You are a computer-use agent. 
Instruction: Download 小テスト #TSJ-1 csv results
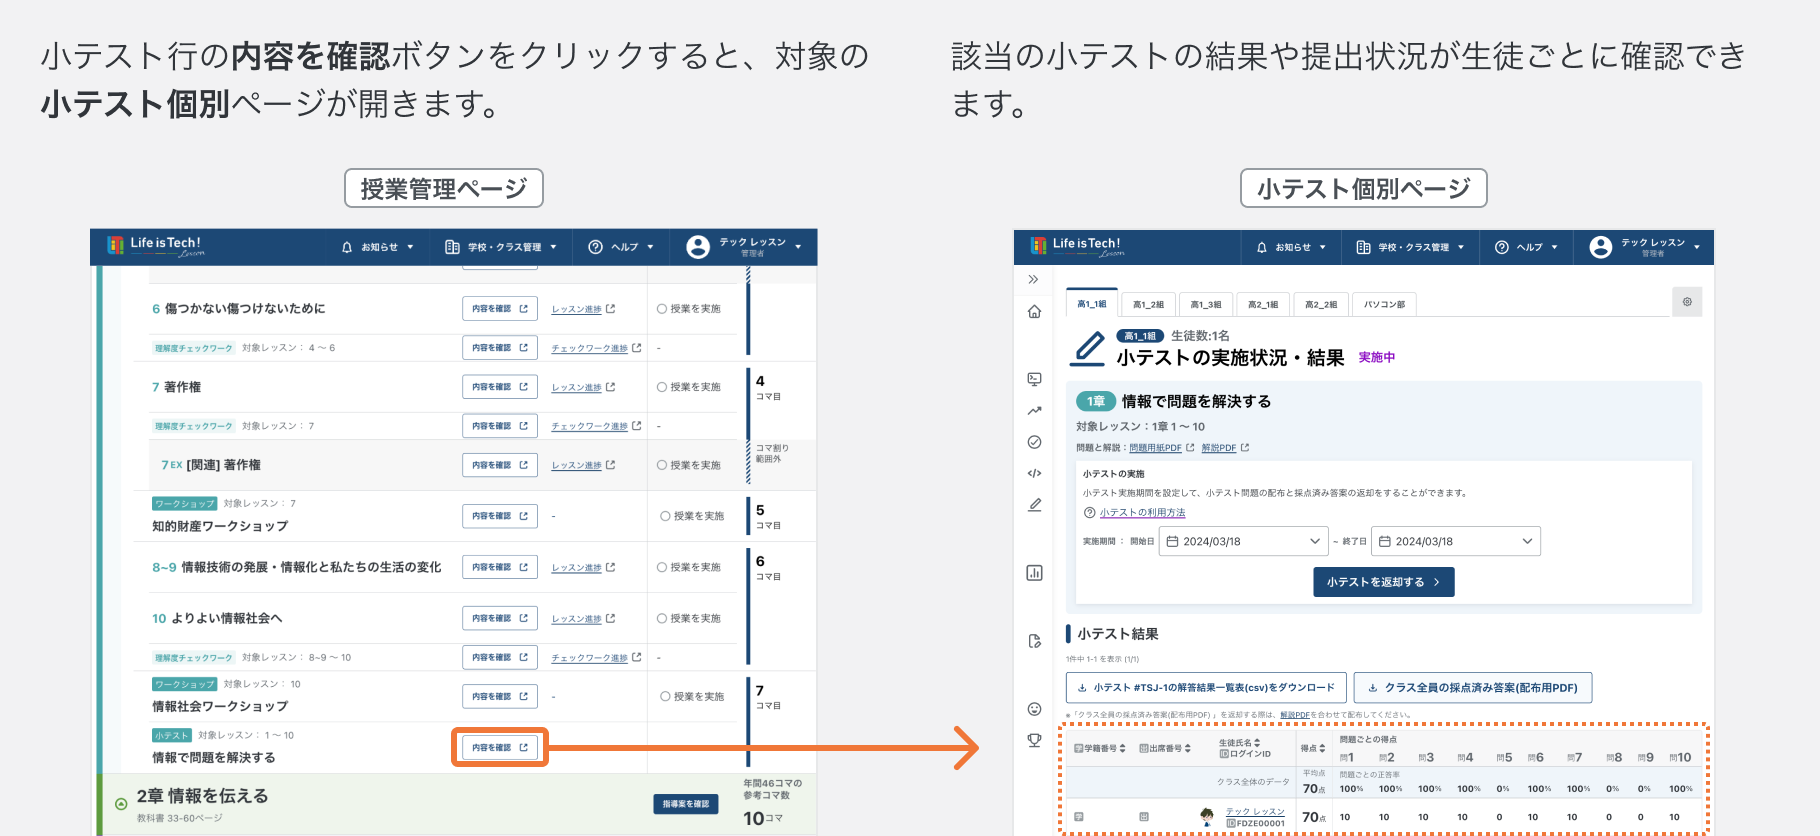(1206, 688)
